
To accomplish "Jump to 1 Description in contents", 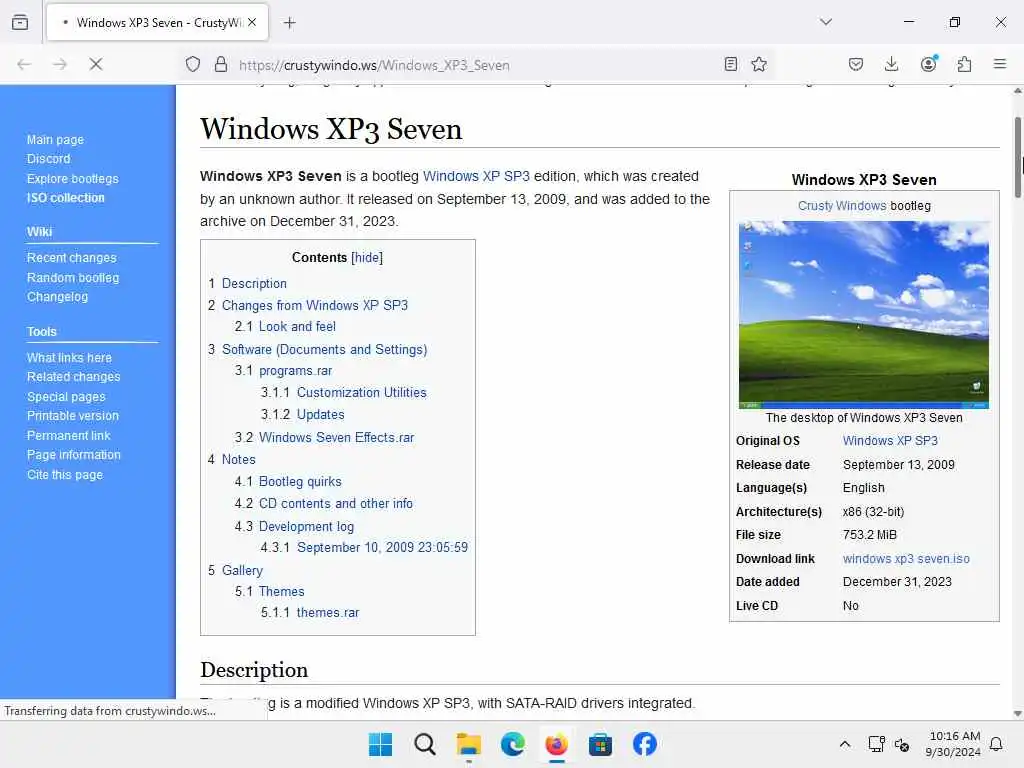I will (x=254, y=283).
